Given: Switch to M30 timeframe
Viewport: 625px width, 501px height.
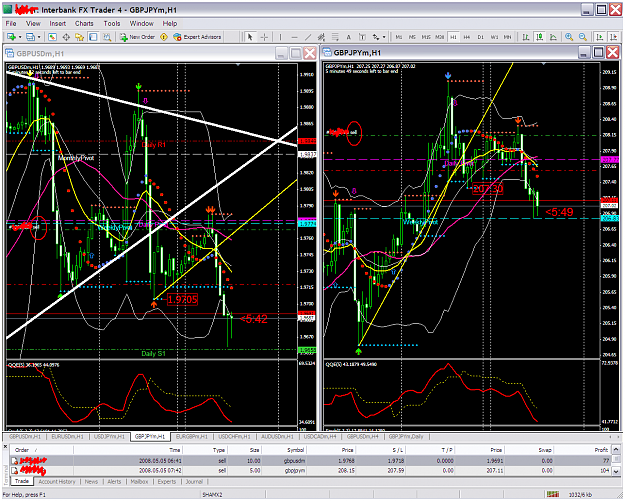Looking at the screenshot, I should pyautogui.click(x=440, y=37).
